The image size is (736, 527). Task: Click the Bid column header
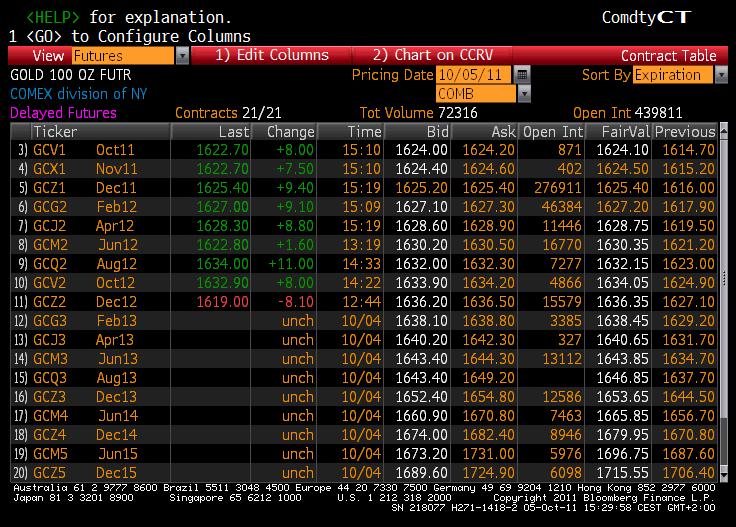417,132
